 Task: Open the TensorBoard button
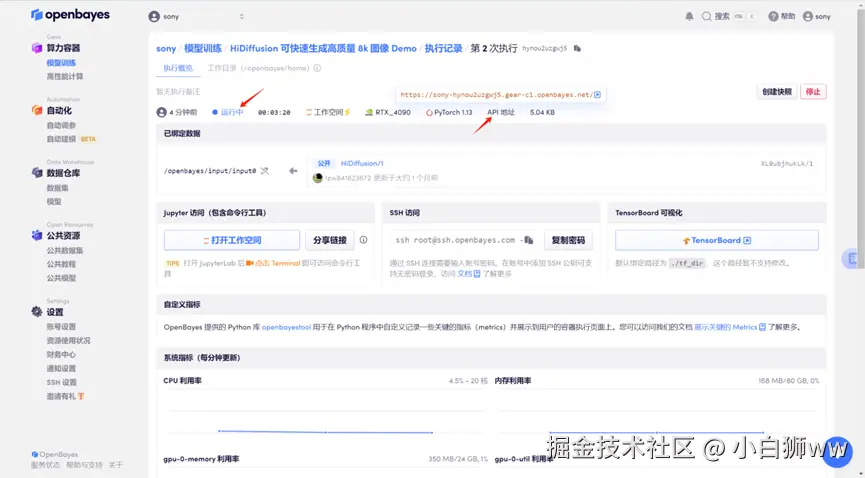pyautogui.click(x=717, y=240)
